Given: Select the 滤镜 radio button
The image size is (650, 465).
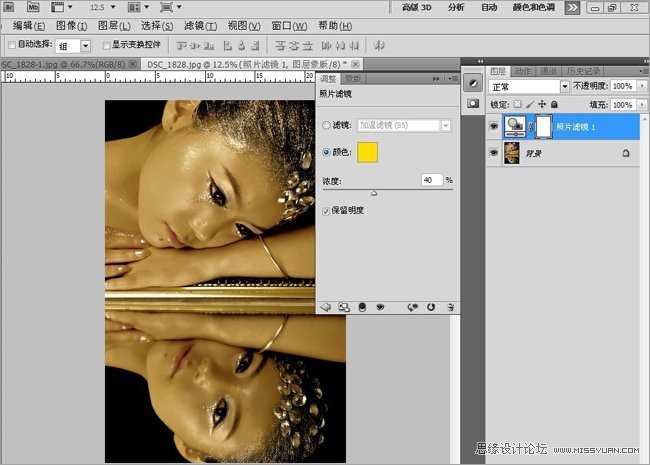Looking at the screenshot, I should [327, 125].
